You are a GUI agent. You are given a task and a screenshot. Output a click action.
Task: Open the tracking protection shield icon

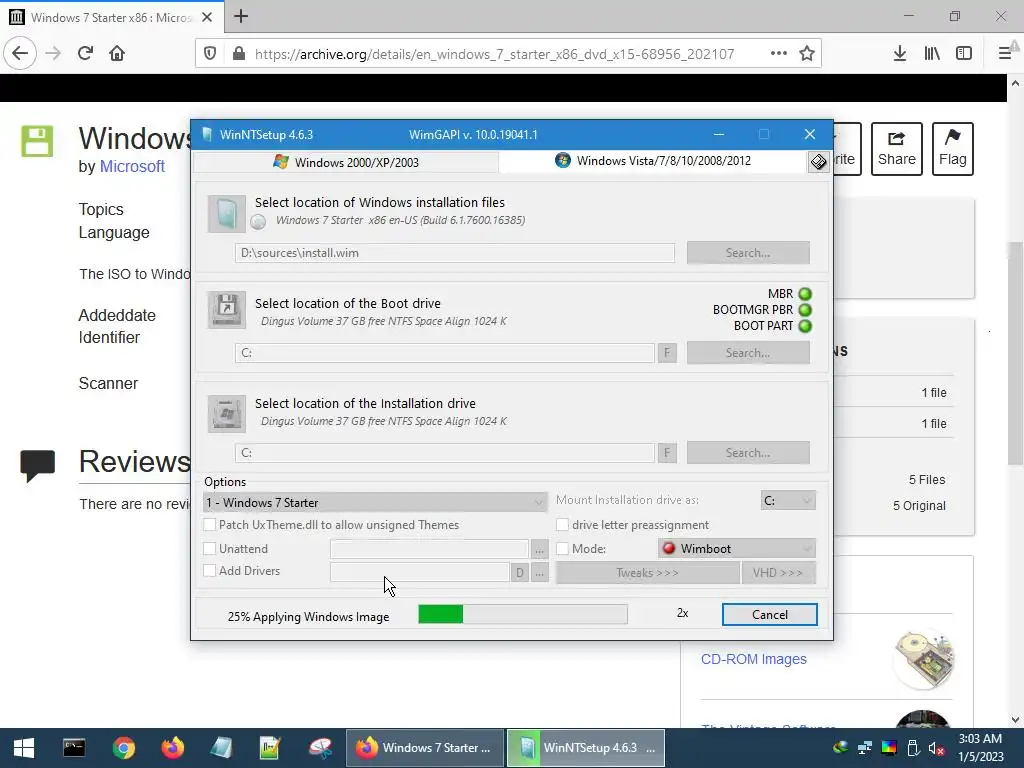click(210, 54)
